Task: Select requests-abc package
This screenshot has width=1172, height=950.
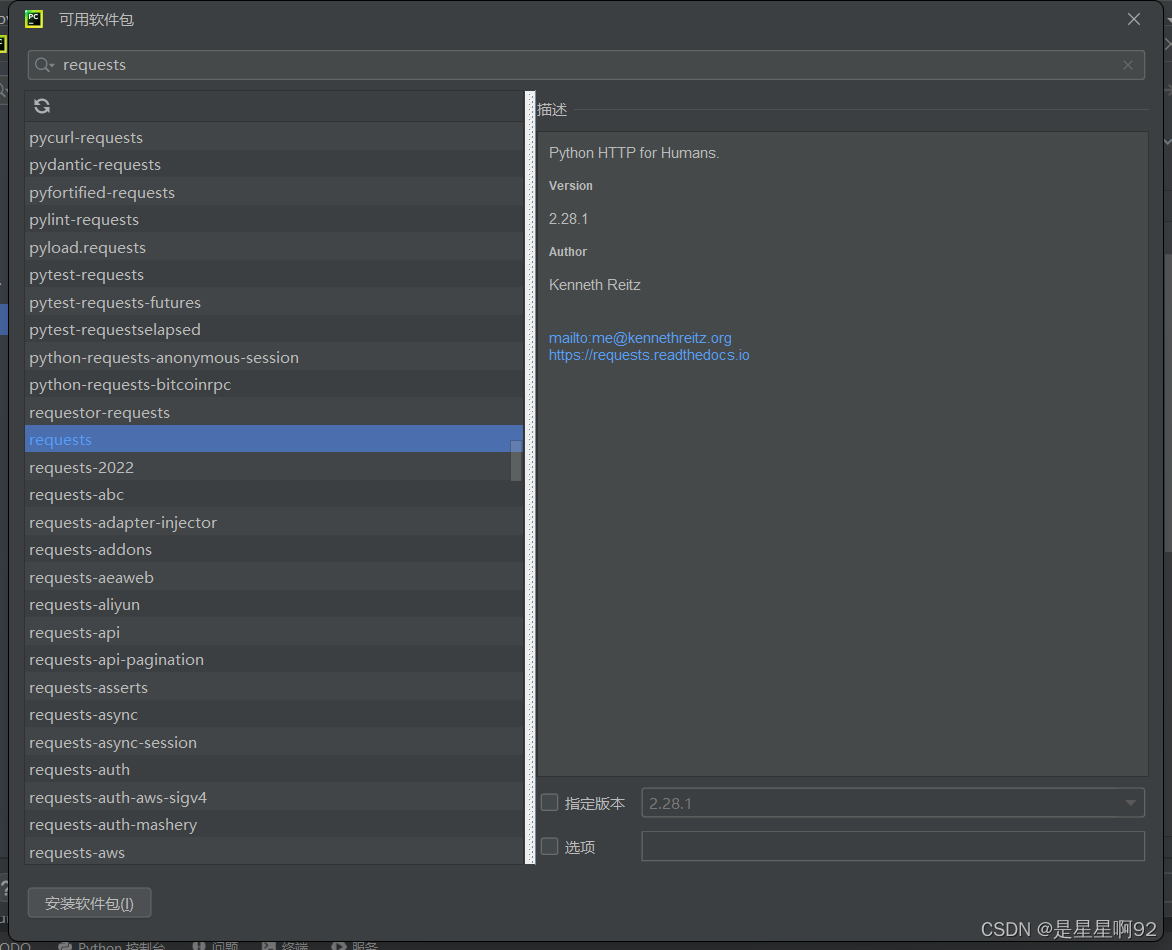Action: [274, 495]
